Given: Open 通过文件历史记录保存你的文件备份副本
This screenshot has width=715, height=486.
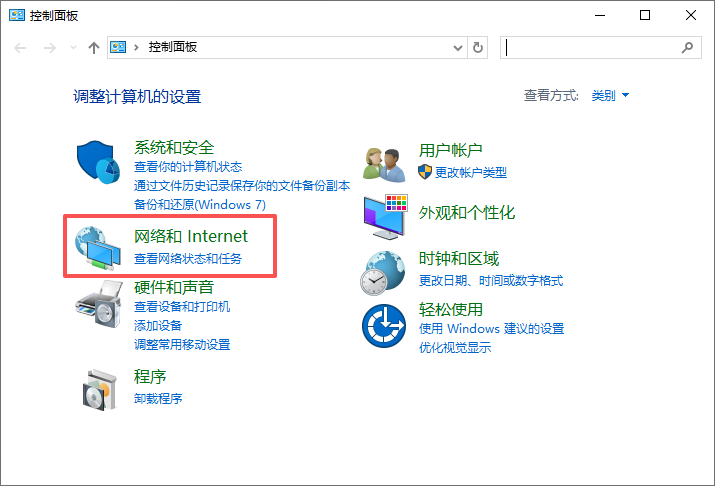Looking at the screenshot, I should 242,186.
